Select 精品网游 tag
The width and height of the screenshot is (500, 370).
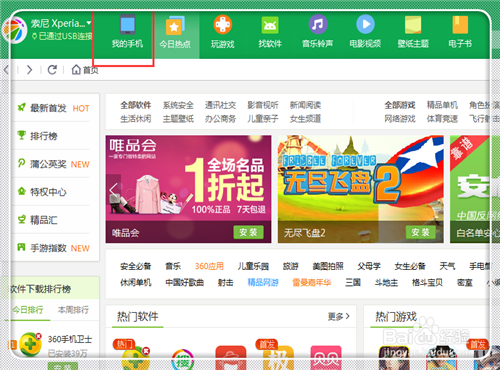pos(263,283)
